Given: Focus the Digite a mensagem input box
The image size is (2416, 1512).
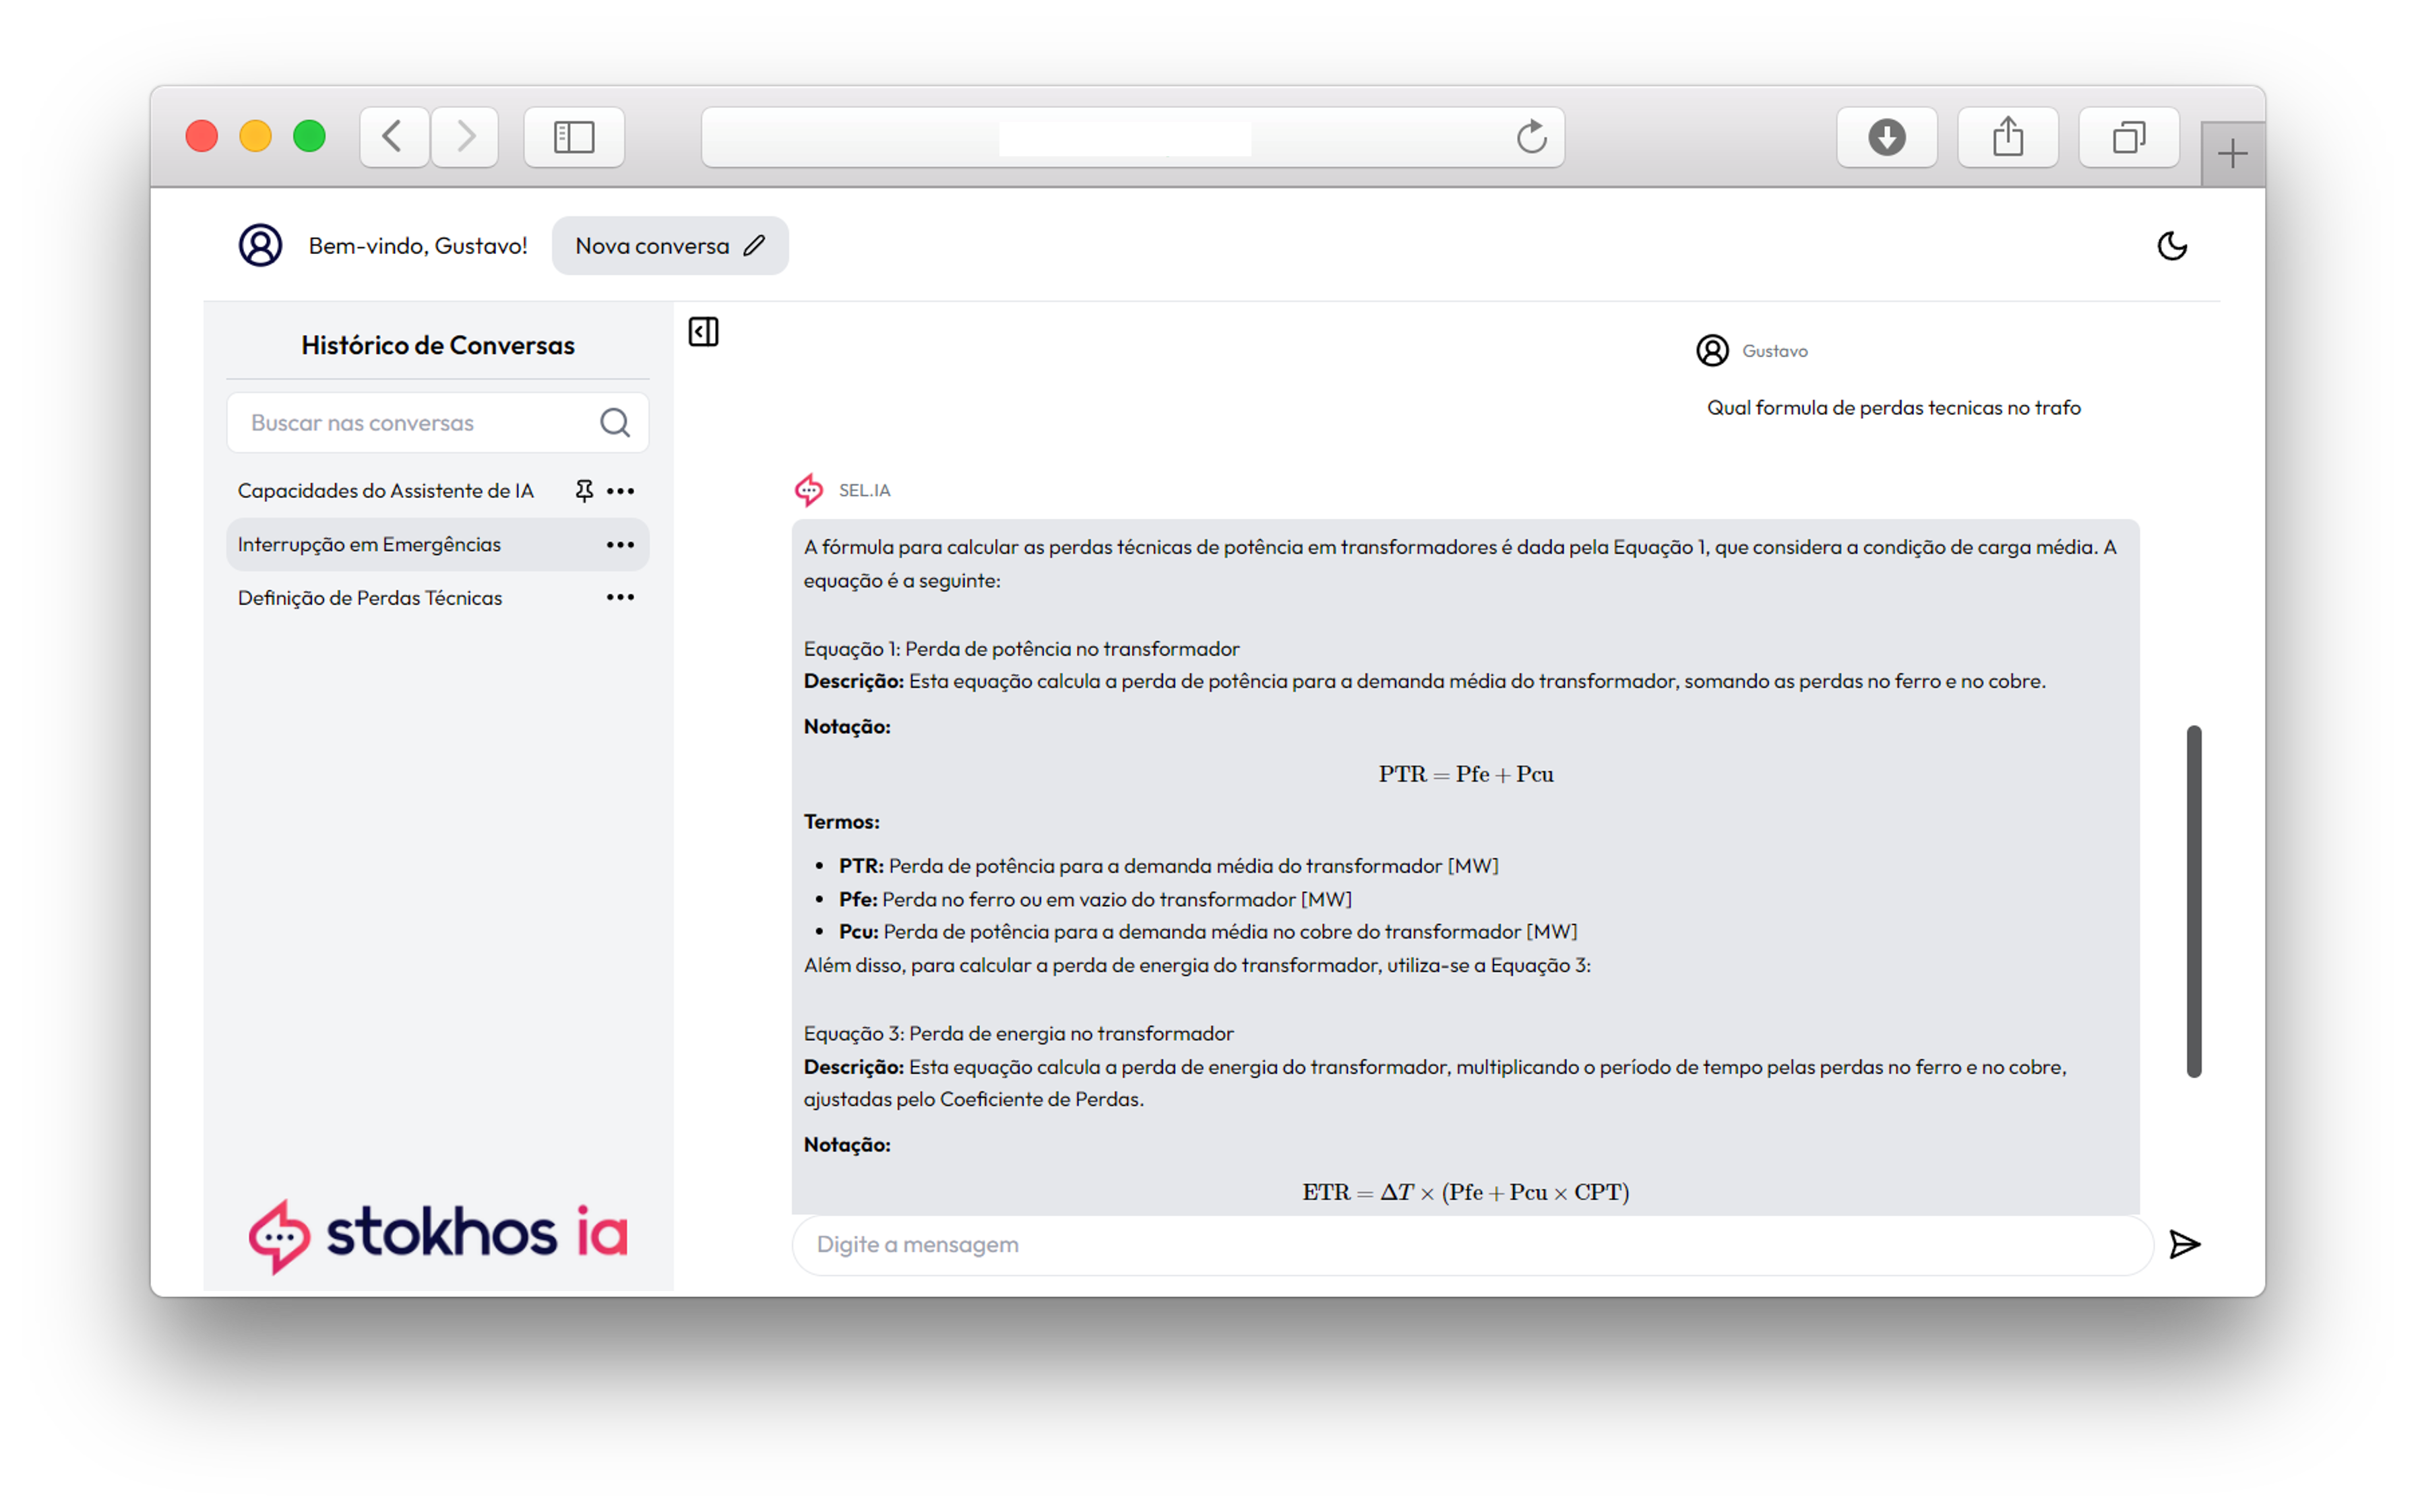Looking at the screenshot, I should (x=1470, y=1244).
